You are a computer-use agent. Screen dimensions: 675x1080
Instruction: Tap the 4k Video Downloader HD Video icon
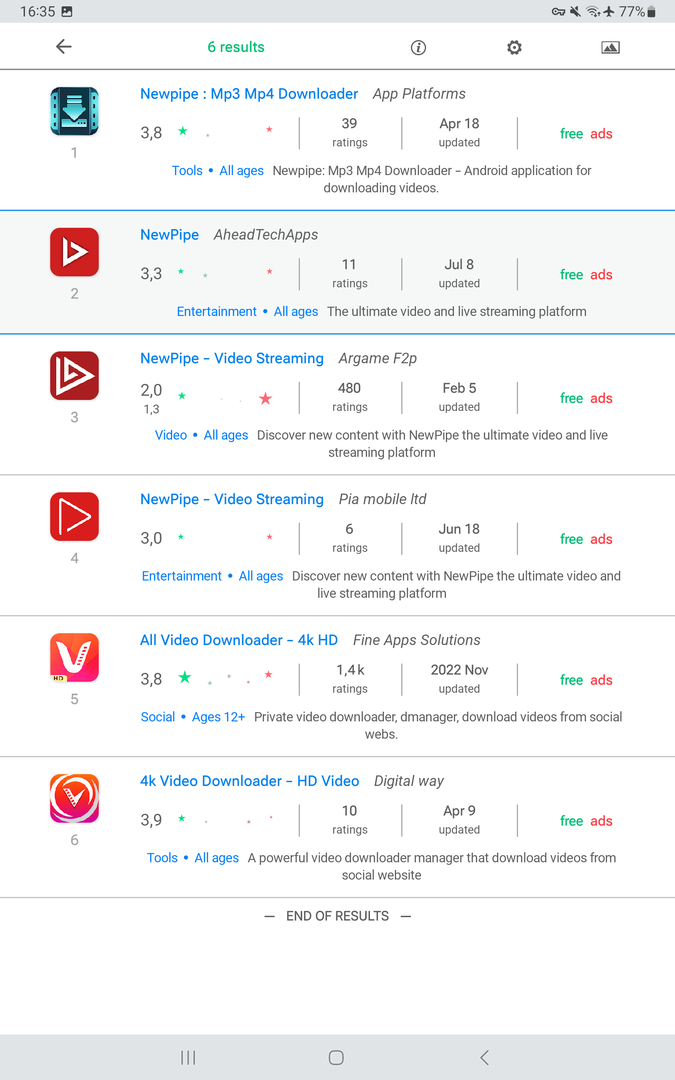tap(74, 799)
